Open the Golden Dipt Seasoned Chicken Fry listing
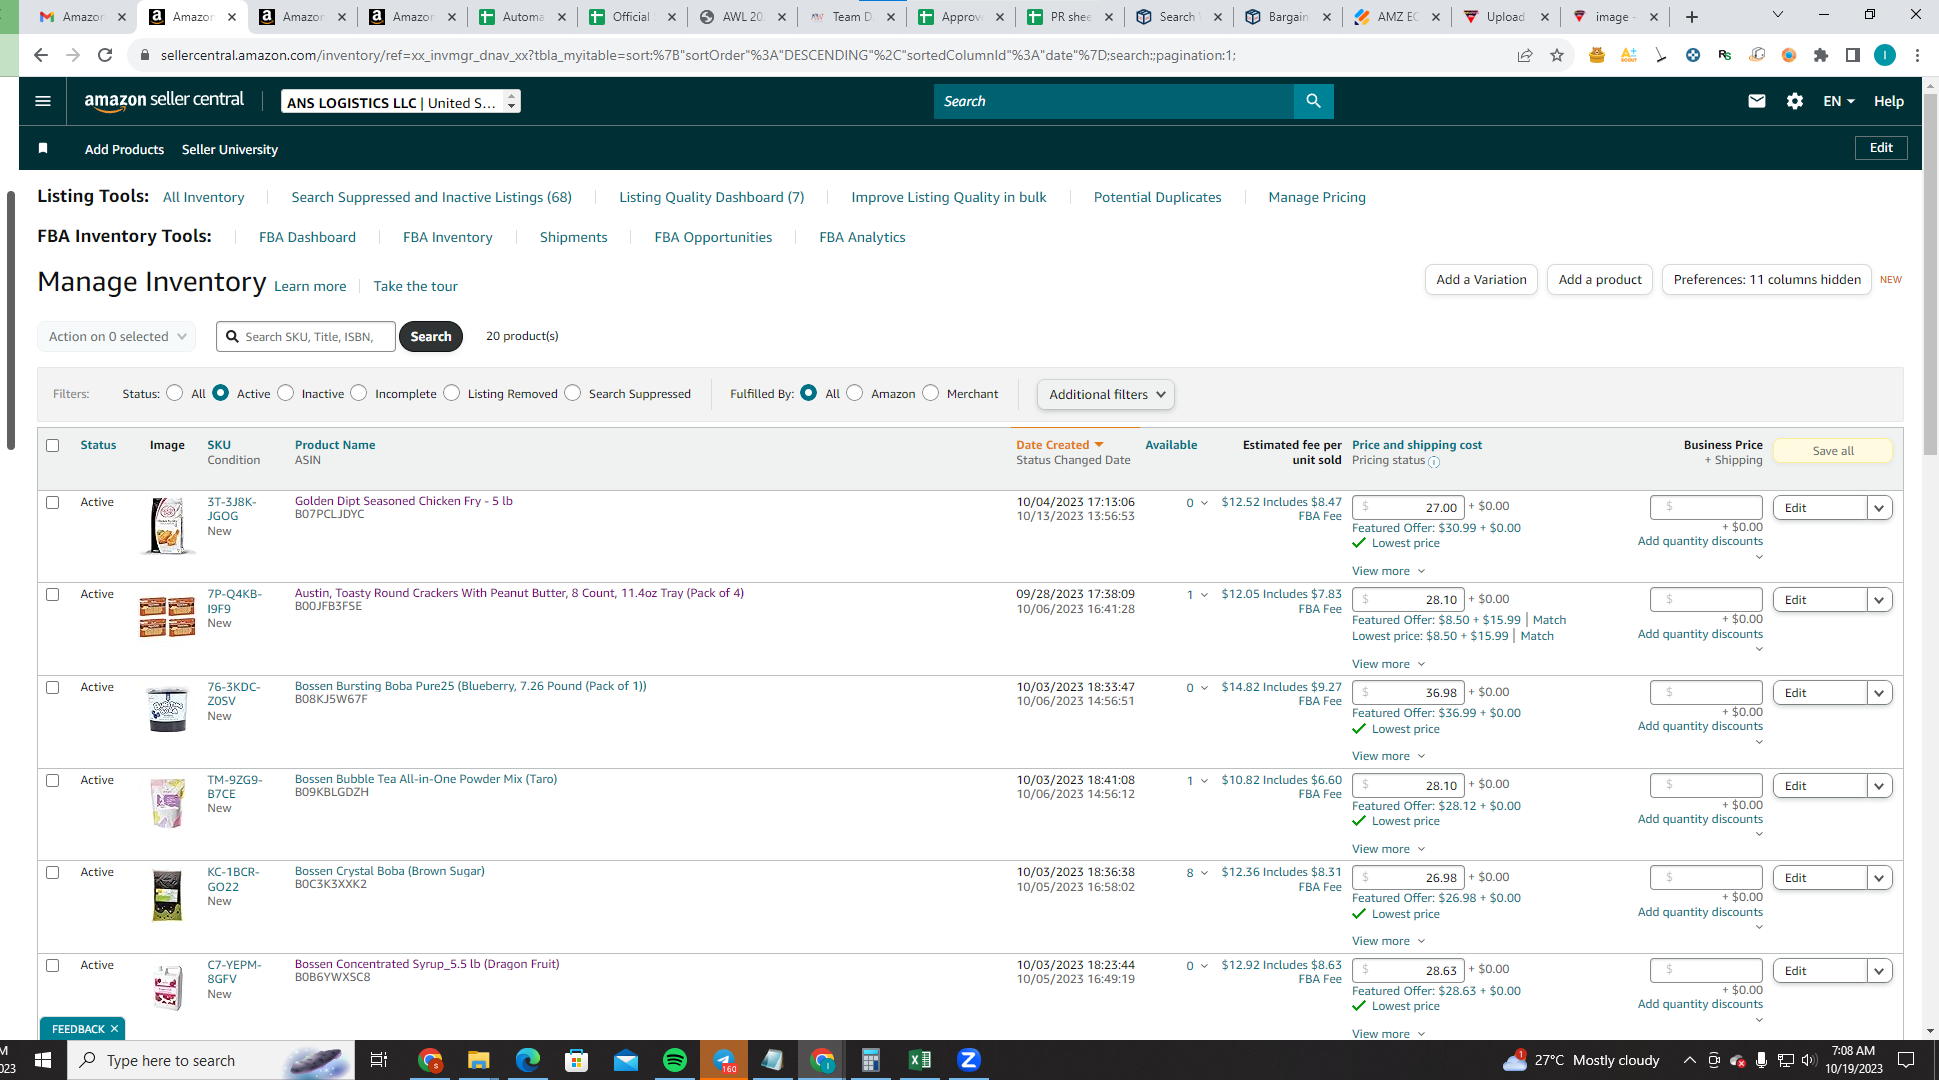Image resolution: width=1939 pixels, height=1080 pixels. pyautogui.click(x=404, y=501)
